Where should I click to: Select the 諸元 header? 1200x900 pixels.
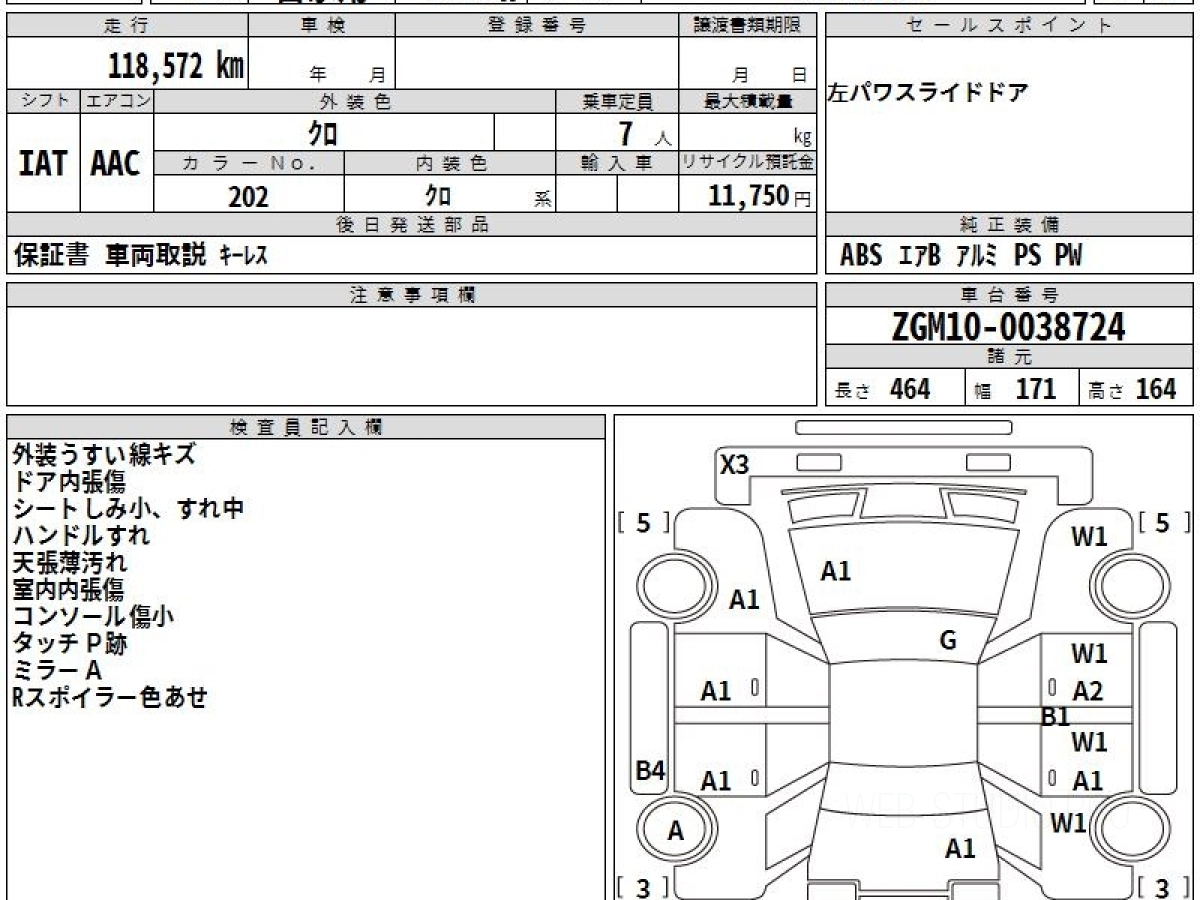coord(1010,357)
